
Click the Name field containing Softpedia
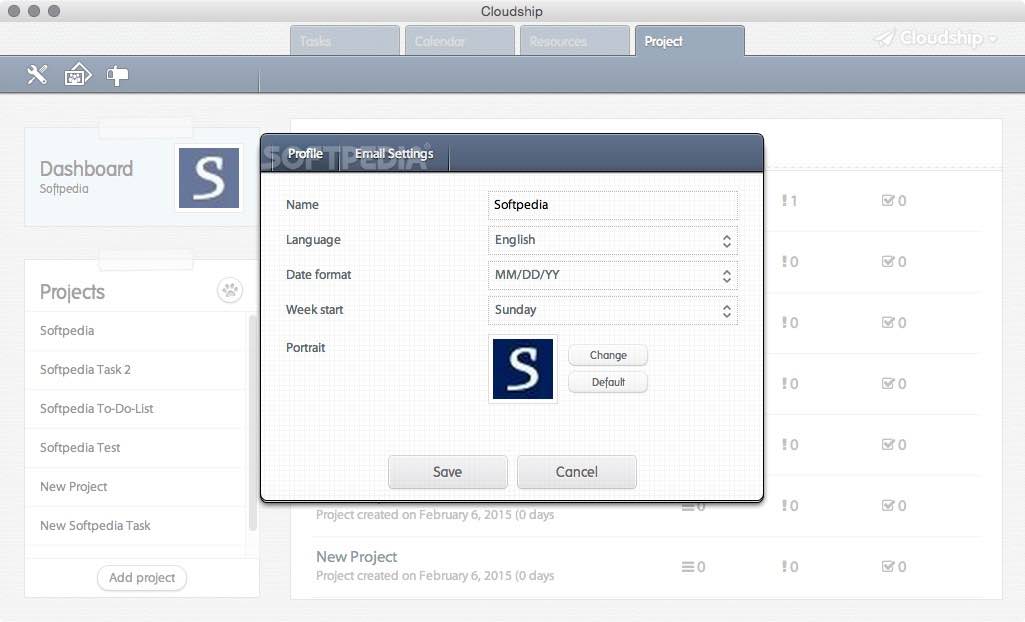click(x=613, y=205)
